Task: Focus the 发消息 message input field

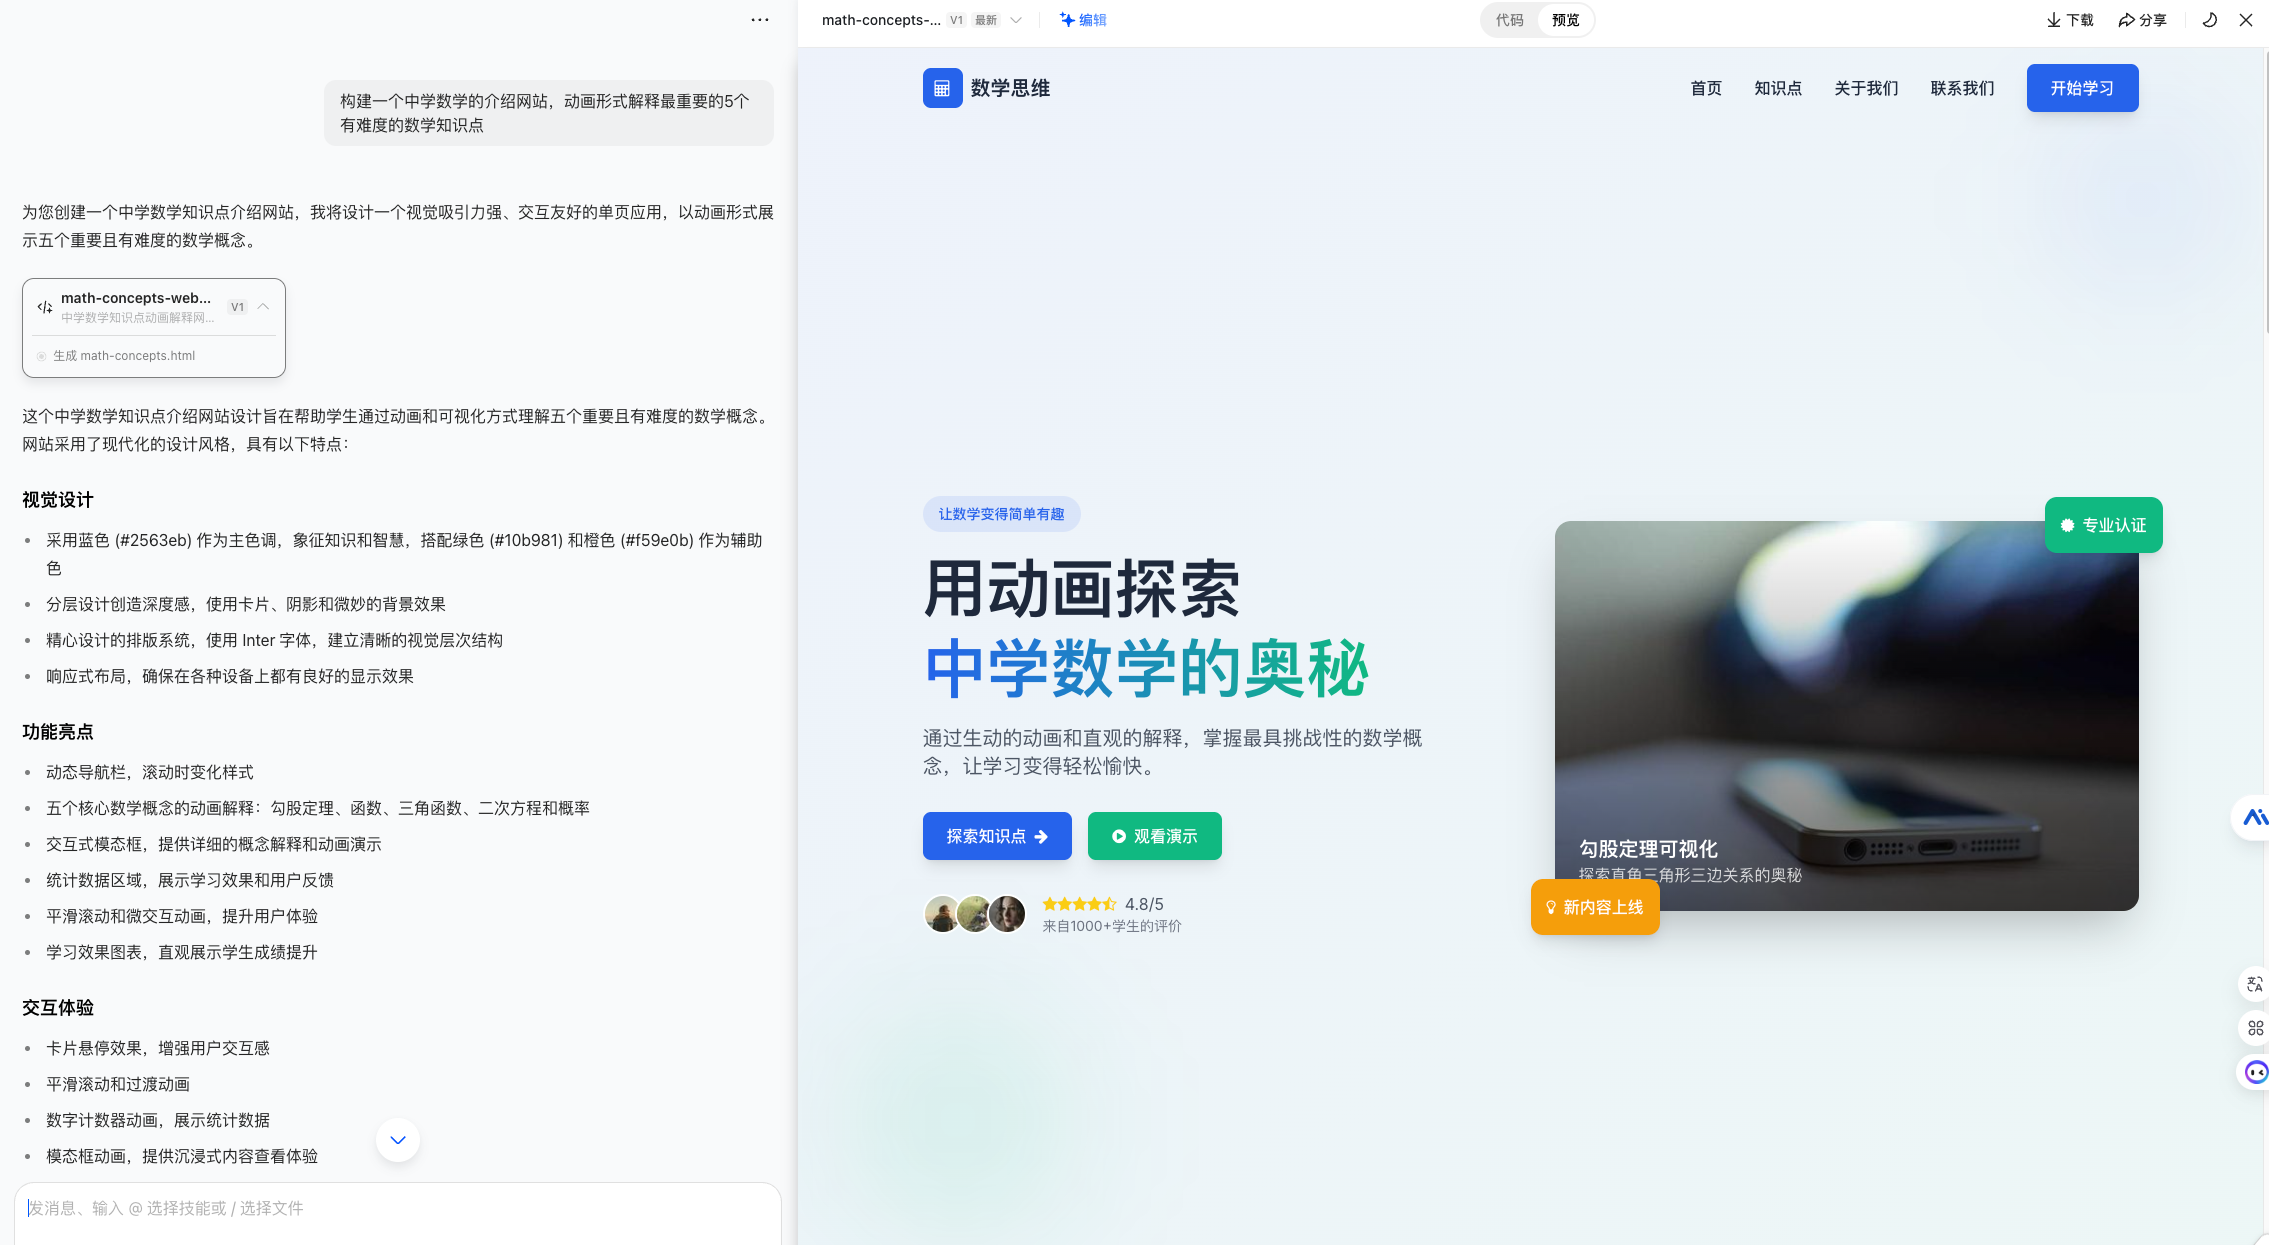Action: point(398,1208)
